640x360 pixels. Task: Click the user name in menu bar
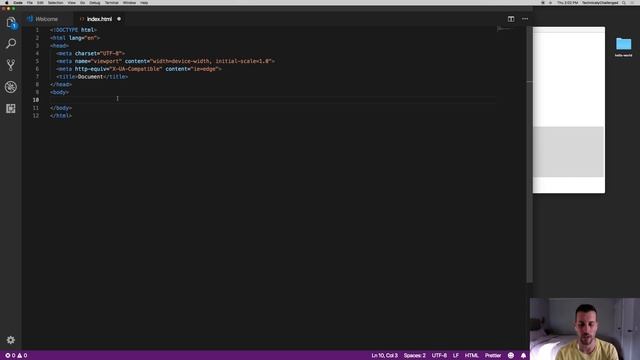[600, 2]
